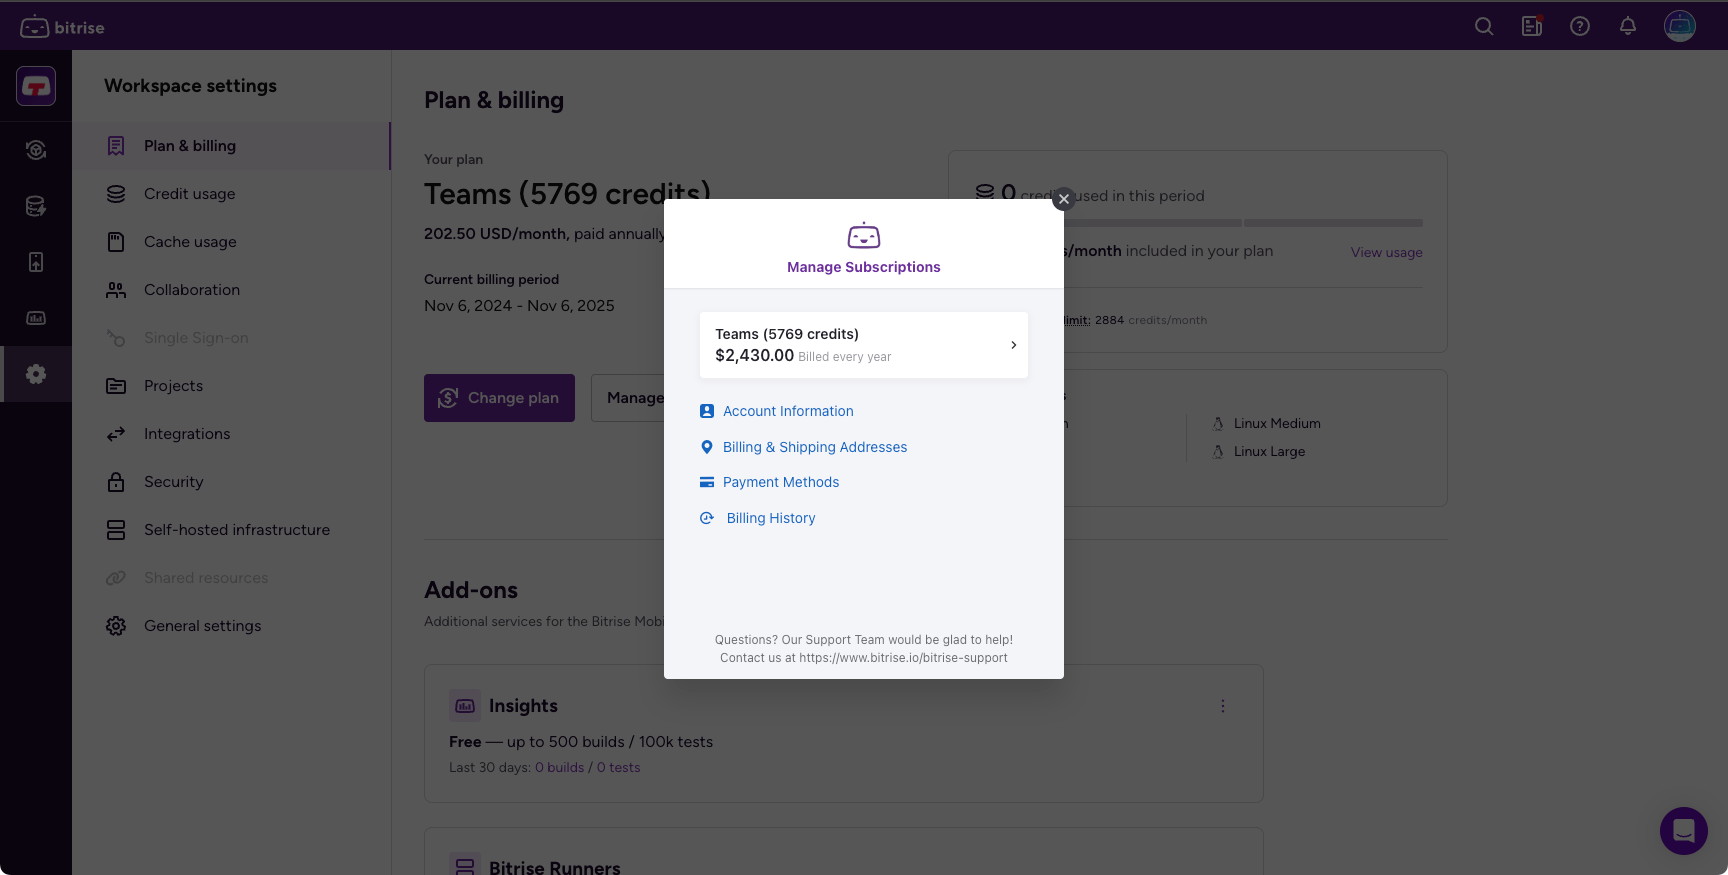Click the General settings gear icon
The width and height of the screenshot is (1728, 875).
pyautogui.click(x=116, y=626)
